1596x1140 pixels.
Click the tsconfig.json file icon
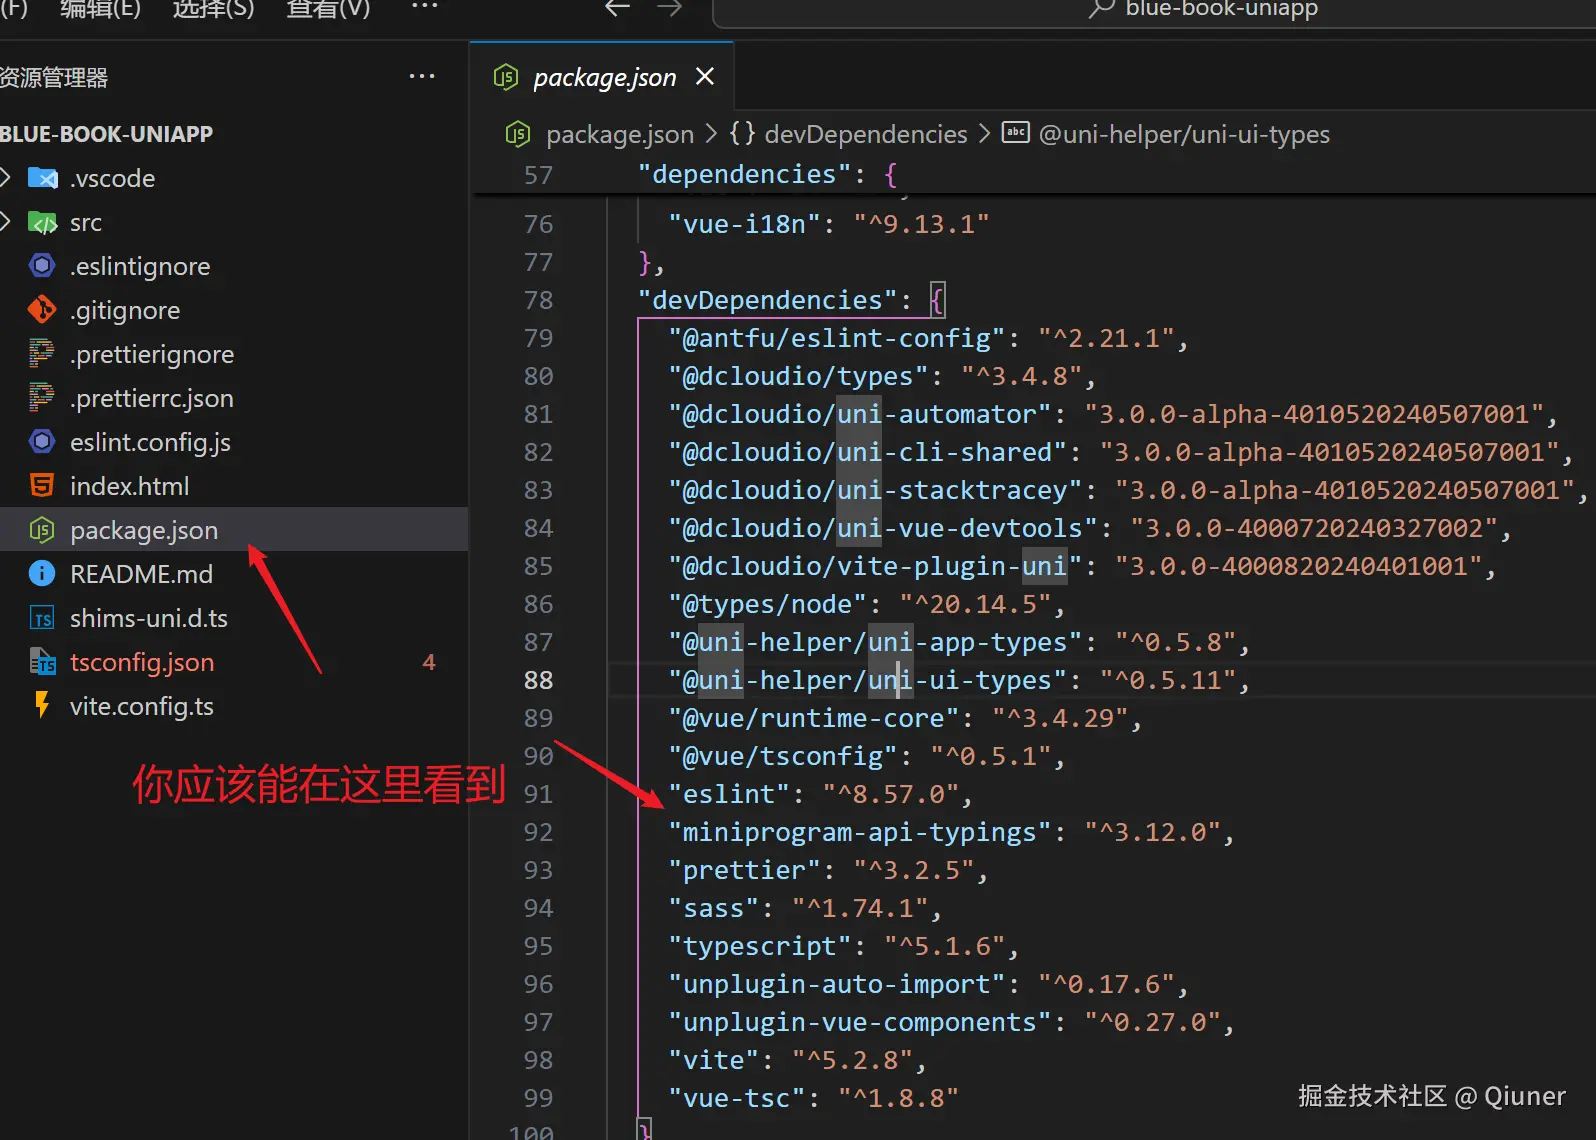42,662
